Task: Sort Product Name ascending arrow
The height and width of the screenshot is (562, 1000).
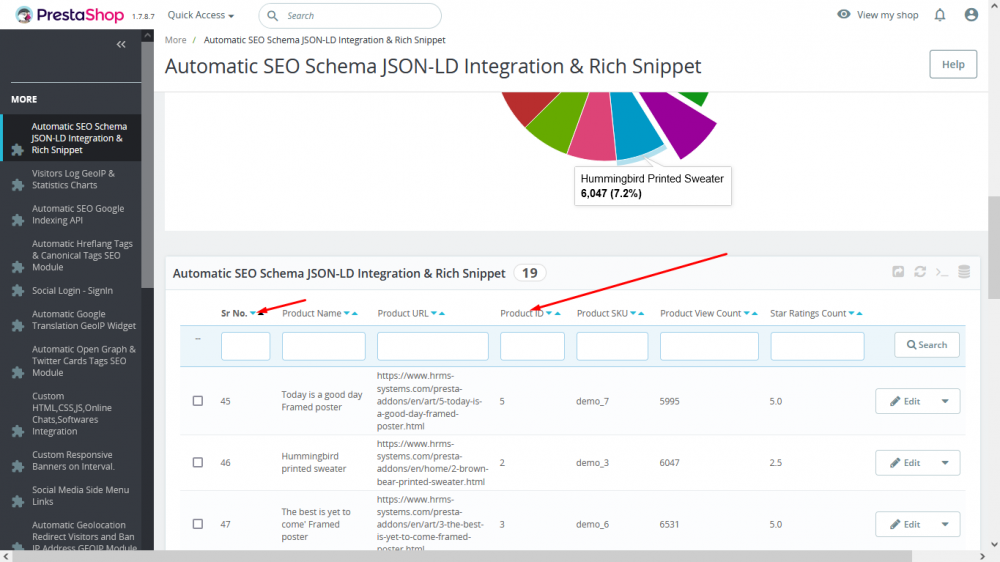Action: coord(355,313)
